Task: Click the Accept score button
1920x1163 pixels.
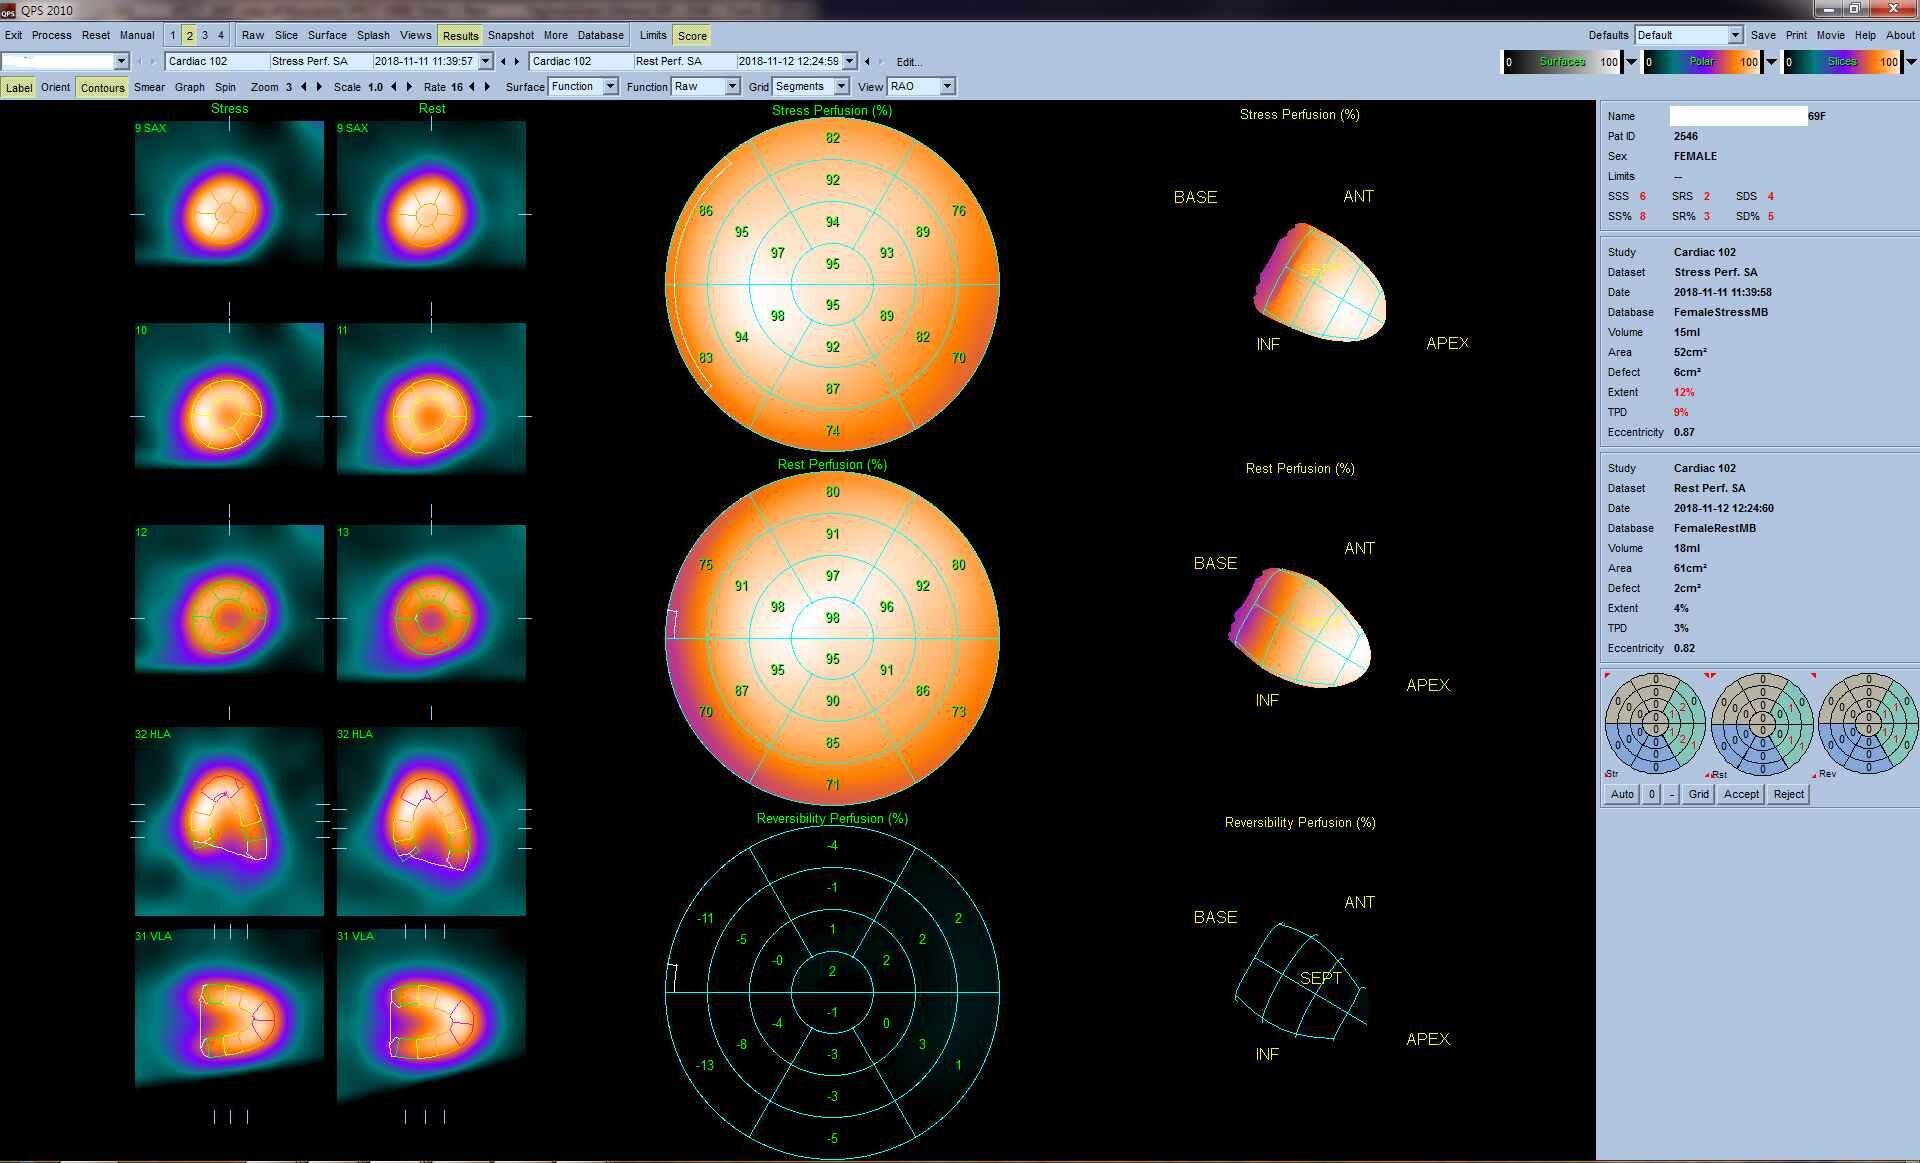Action: [x=1741, y=795]
